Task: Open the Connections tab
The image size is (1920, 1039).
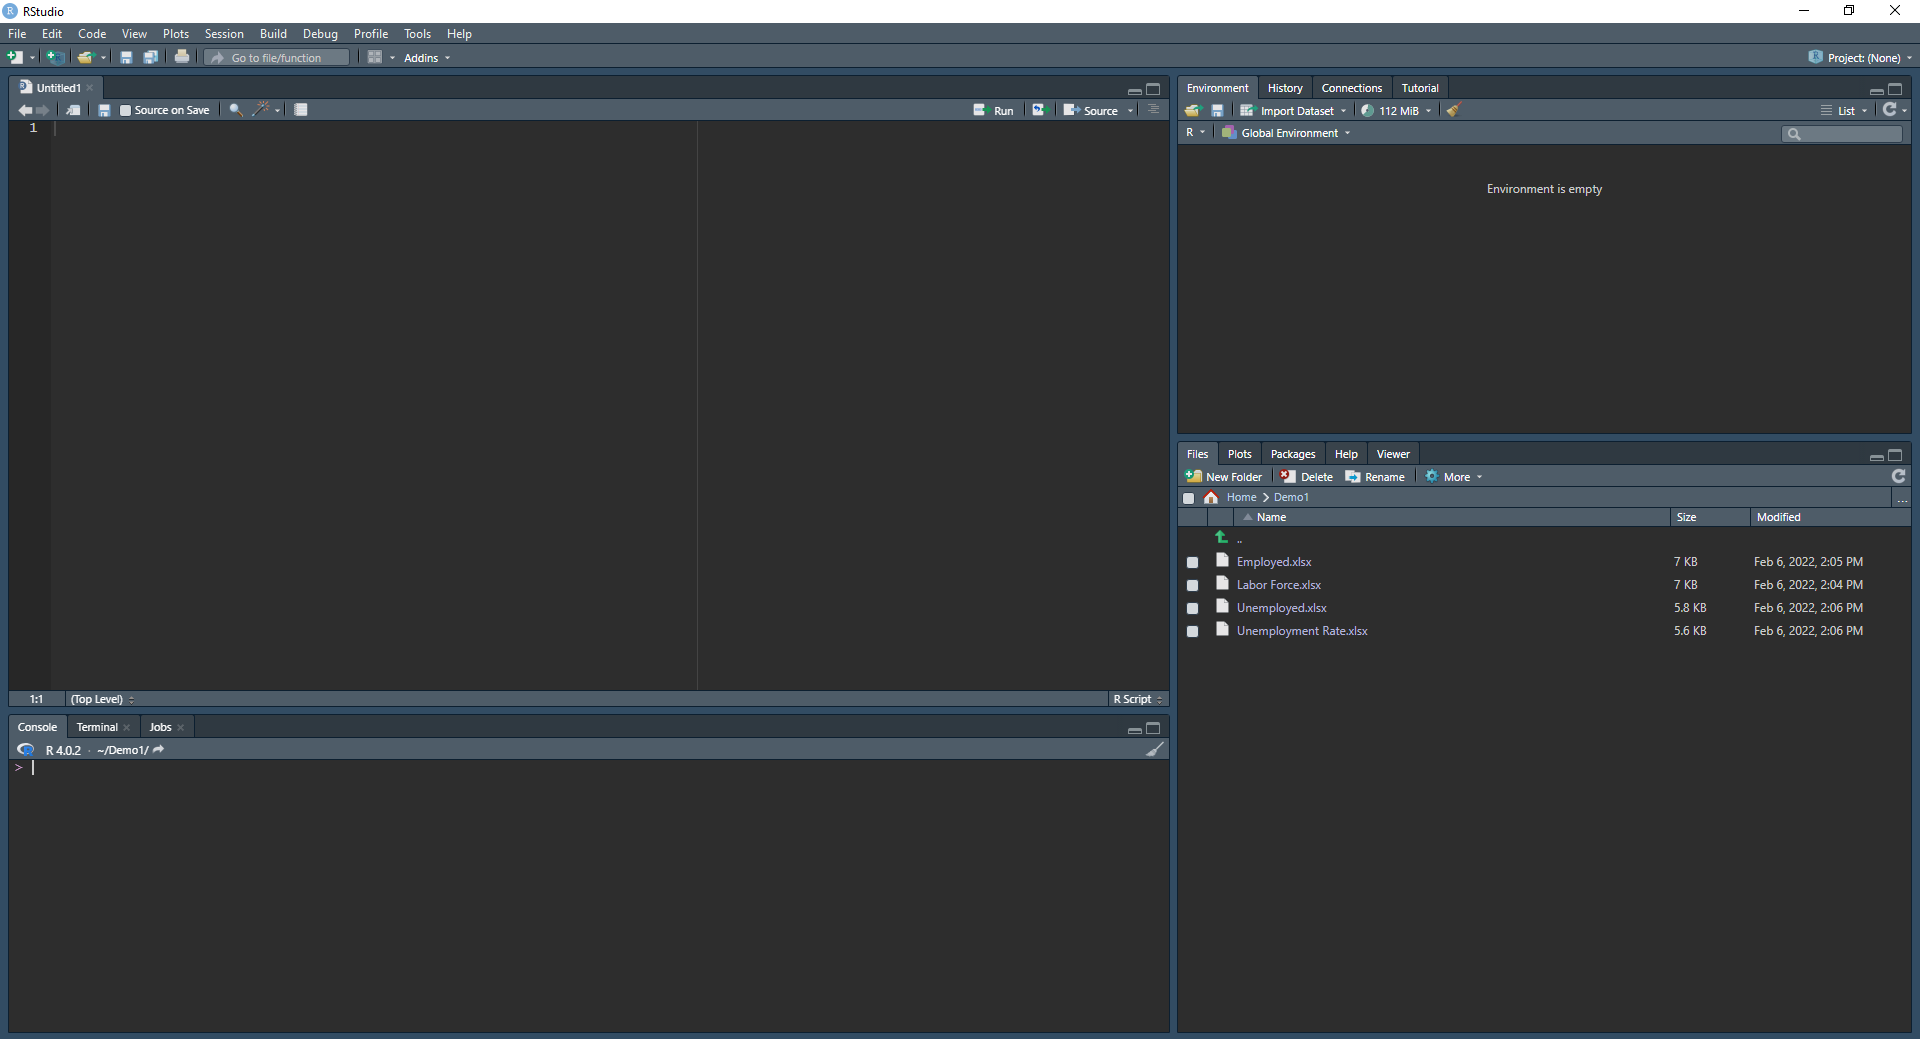Action: pos(1352,88)
